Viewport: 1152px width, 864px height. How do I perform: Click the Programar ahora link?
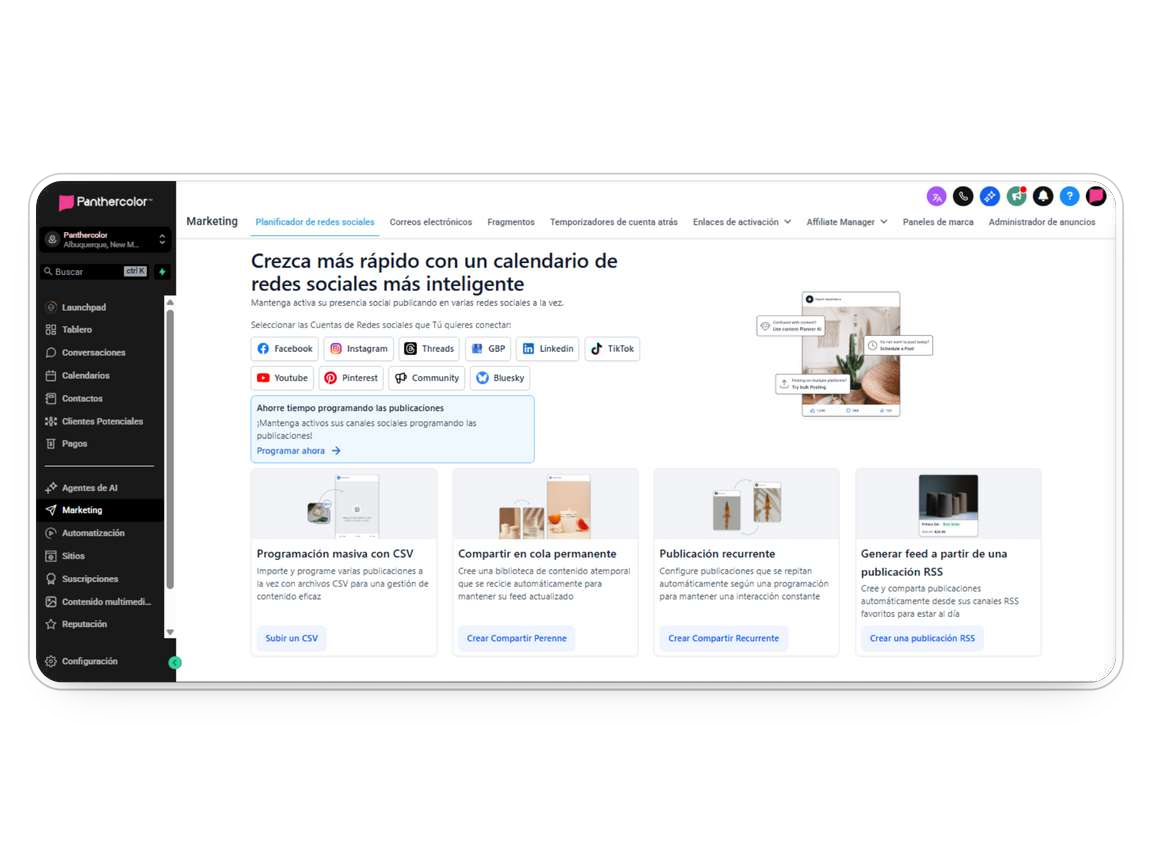(x=298, y=451)
